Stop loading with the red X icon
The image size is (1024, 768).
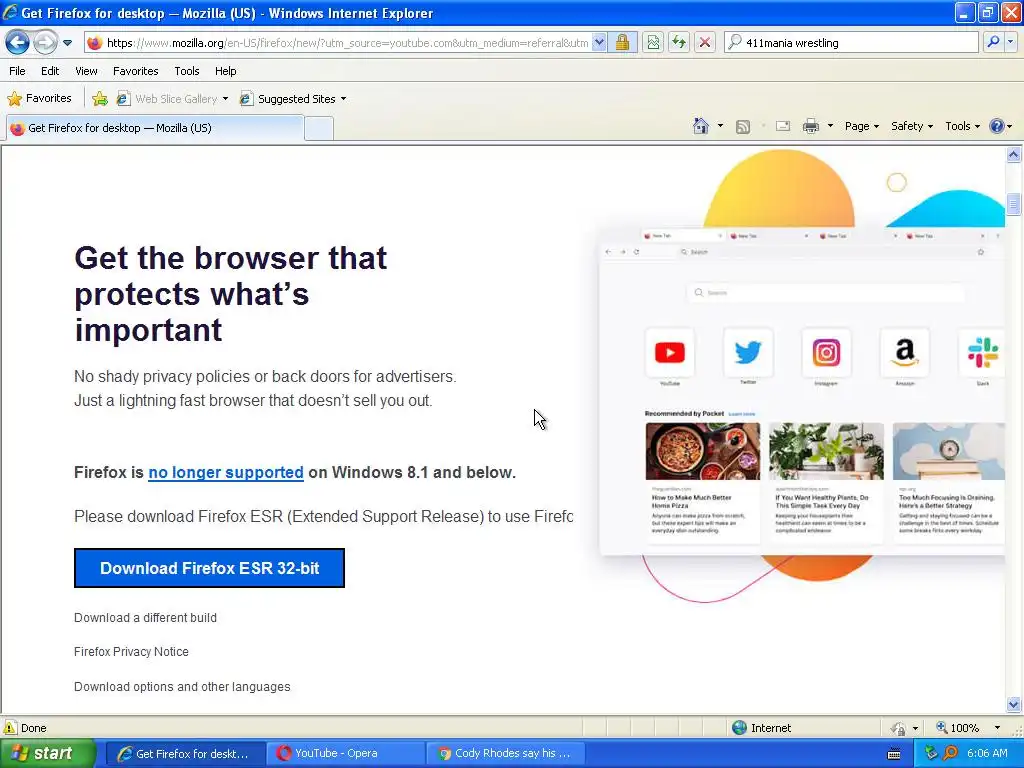tap(705, 43)
